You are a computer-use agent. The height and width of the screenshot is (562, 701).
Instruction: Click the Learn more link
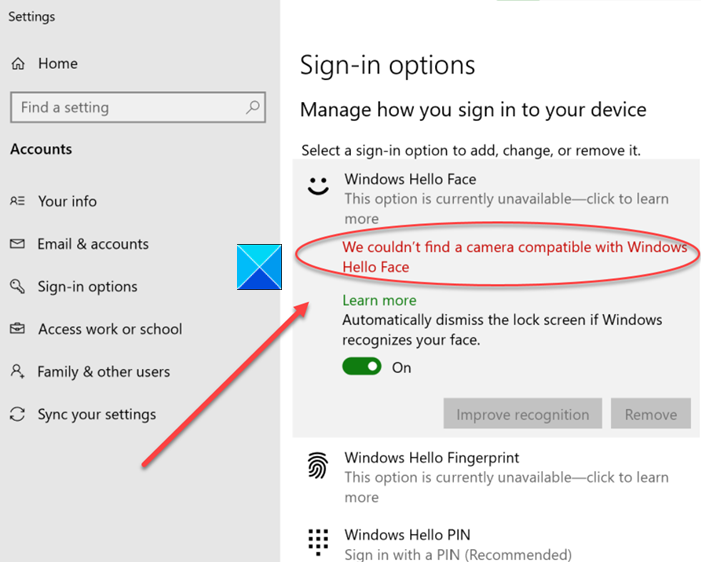(x=379, y=300)
